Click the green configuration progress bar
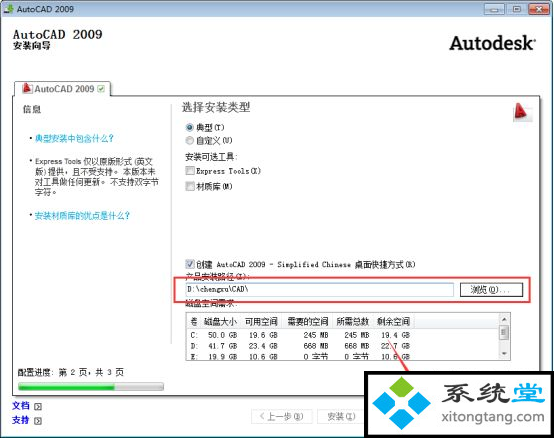The width and height of the screenshot is (554, 438). 91,387
